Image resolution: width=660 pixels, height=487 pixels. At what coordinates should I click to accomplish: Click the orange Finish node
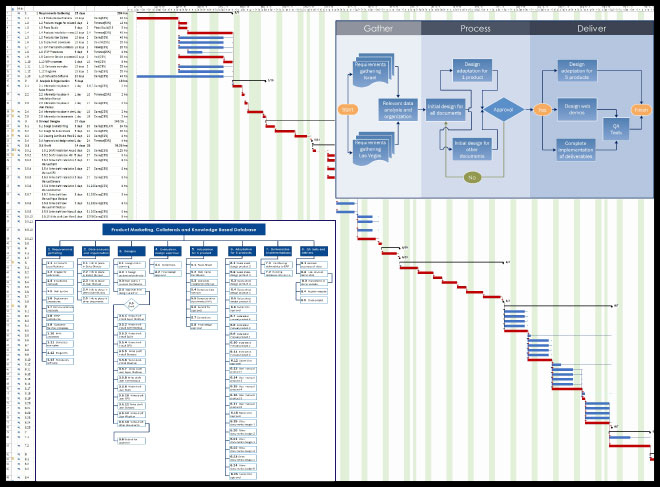click(641, 110)
